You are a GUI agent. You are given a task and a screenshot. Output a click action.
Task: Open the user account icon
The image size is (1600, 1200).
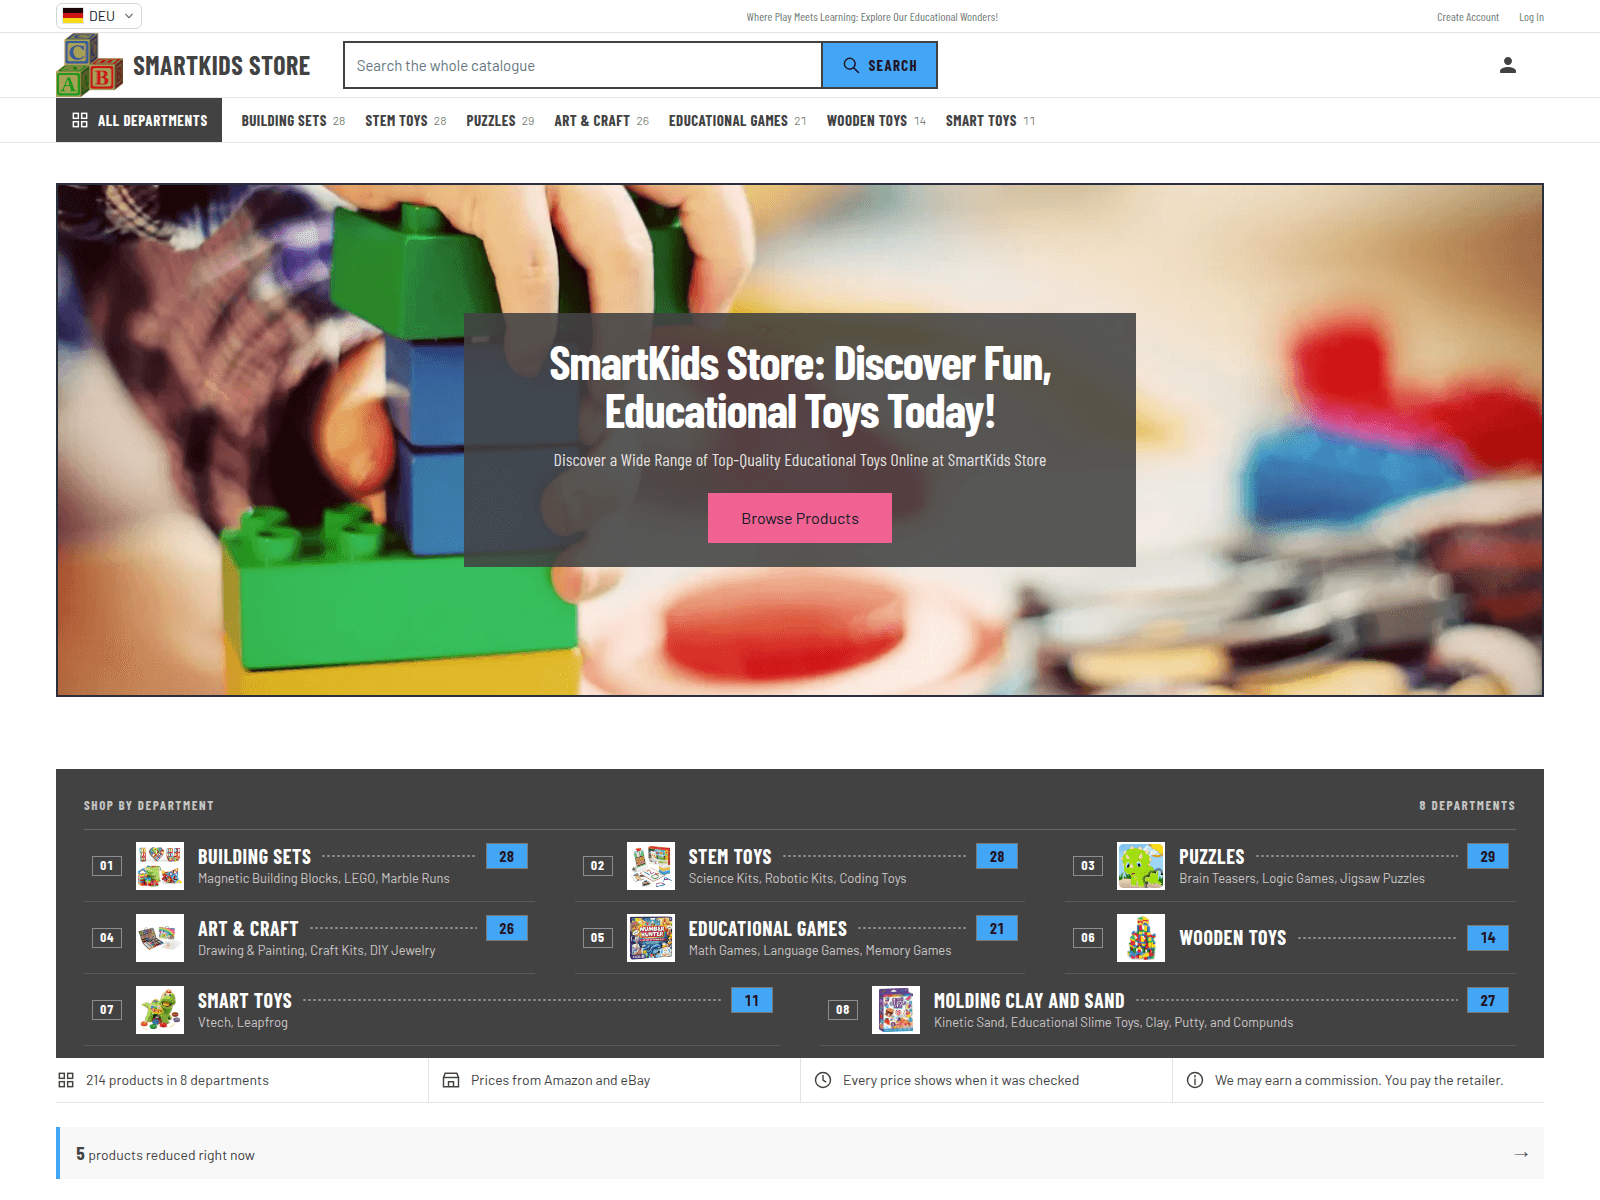point(1508,65)
